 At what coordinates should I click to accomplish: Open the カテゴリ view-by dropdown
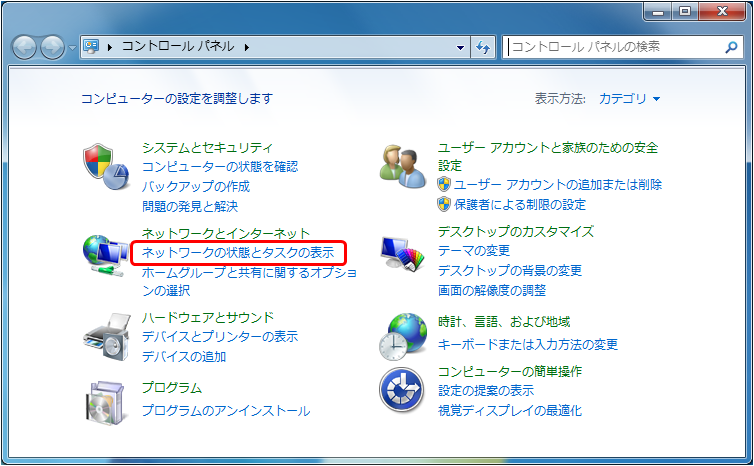click(x=629, y=99)
